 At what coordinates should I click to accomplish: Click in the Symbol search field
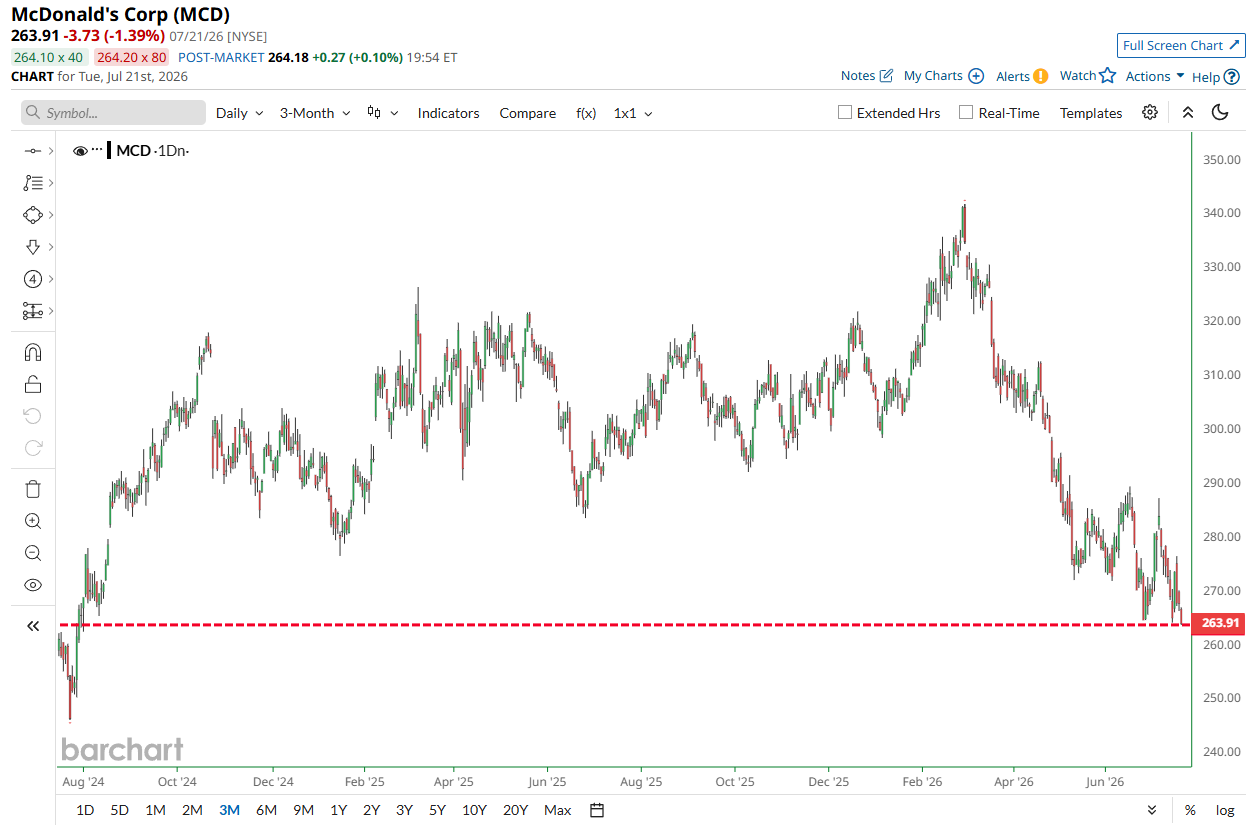point(113,113)
